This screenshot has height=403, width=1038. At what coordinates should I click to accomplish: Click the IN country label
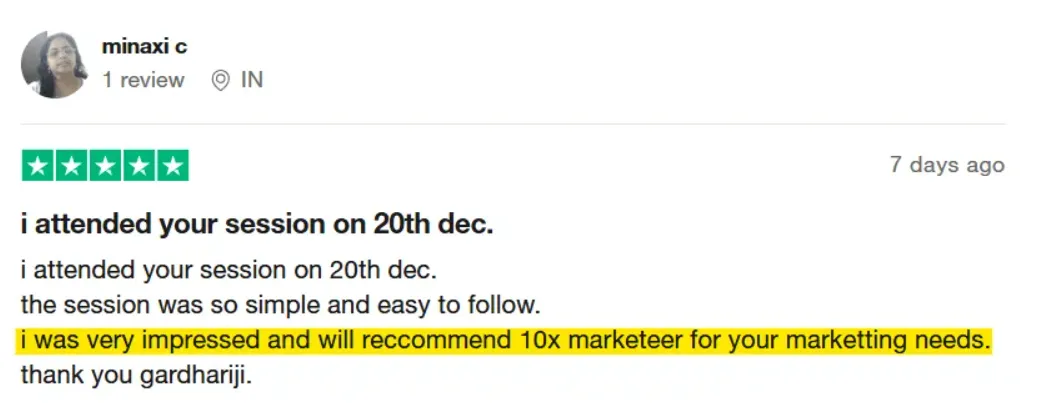point(252,80)
